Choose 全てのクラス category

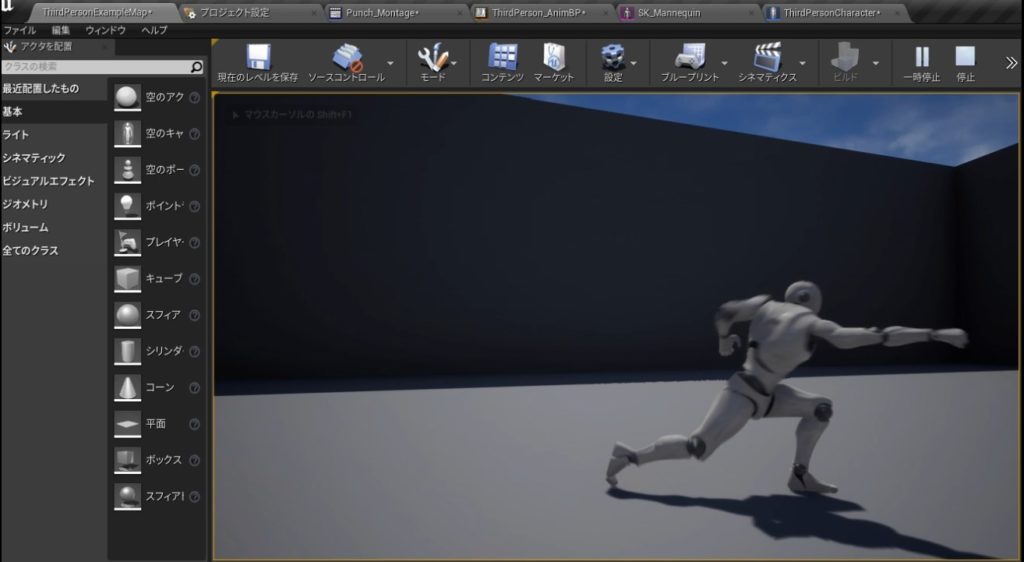pyautogui.click(x=30, y=251)
